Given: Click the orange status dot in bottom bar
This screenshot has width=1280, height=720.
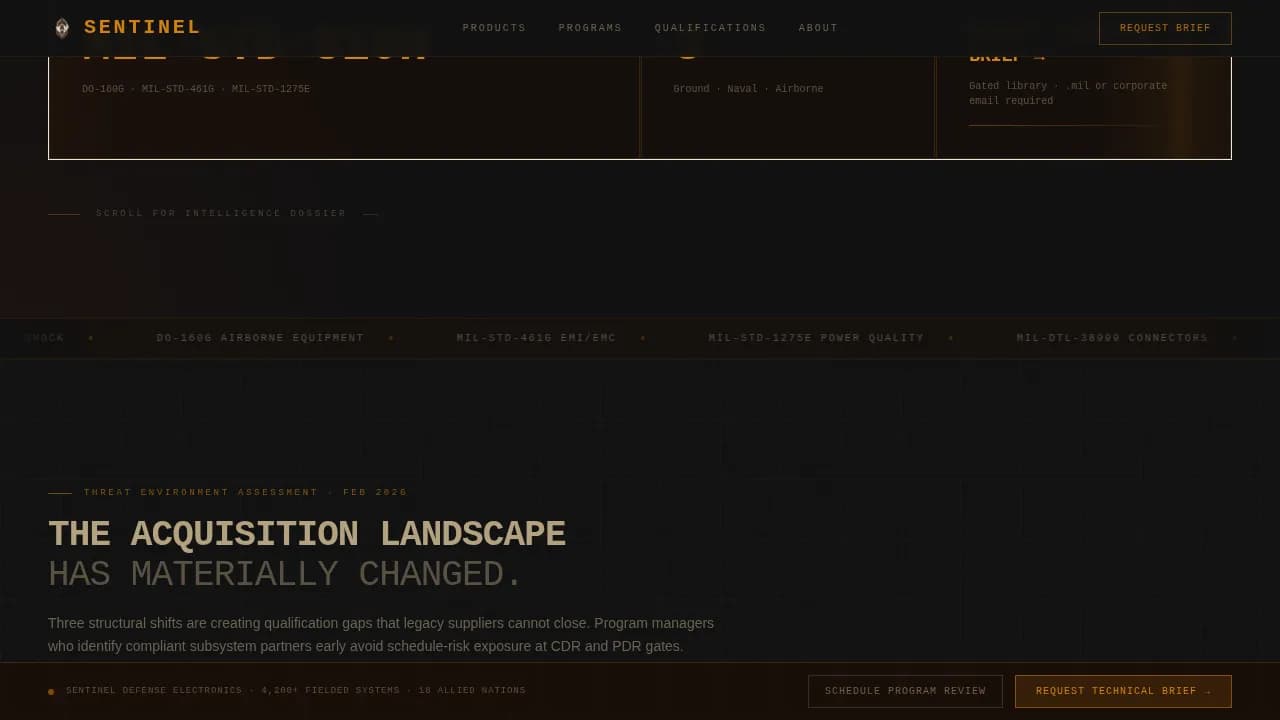Looking at the screenshot, I should tap(51, 692).
